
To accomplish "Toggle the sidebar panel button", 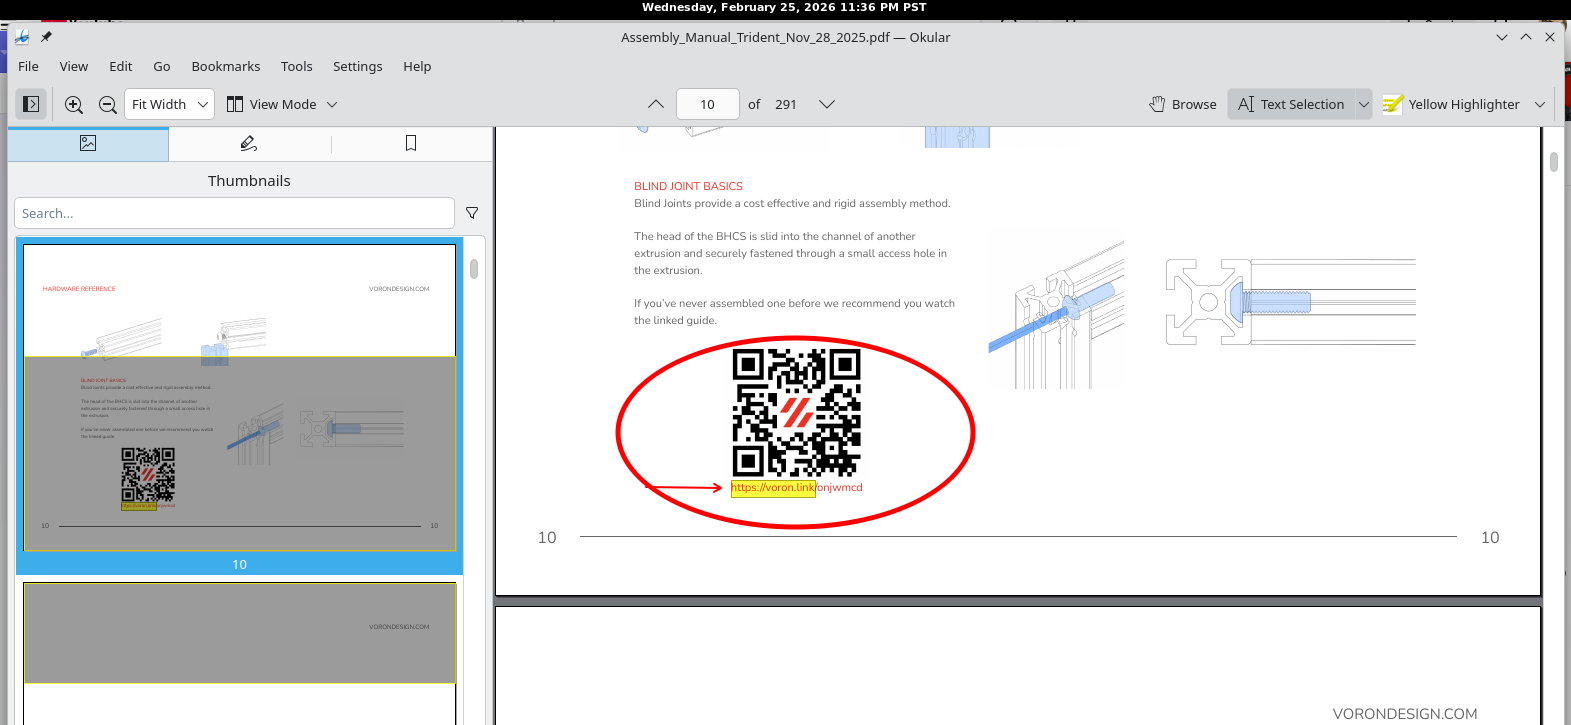I will pos(31,104).
